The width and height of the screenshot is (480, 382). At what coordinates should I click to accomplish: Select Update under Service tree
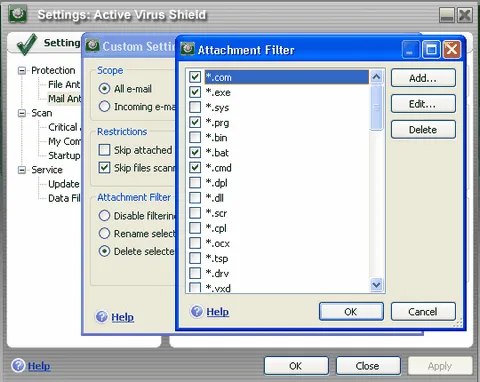pos(64,184)
